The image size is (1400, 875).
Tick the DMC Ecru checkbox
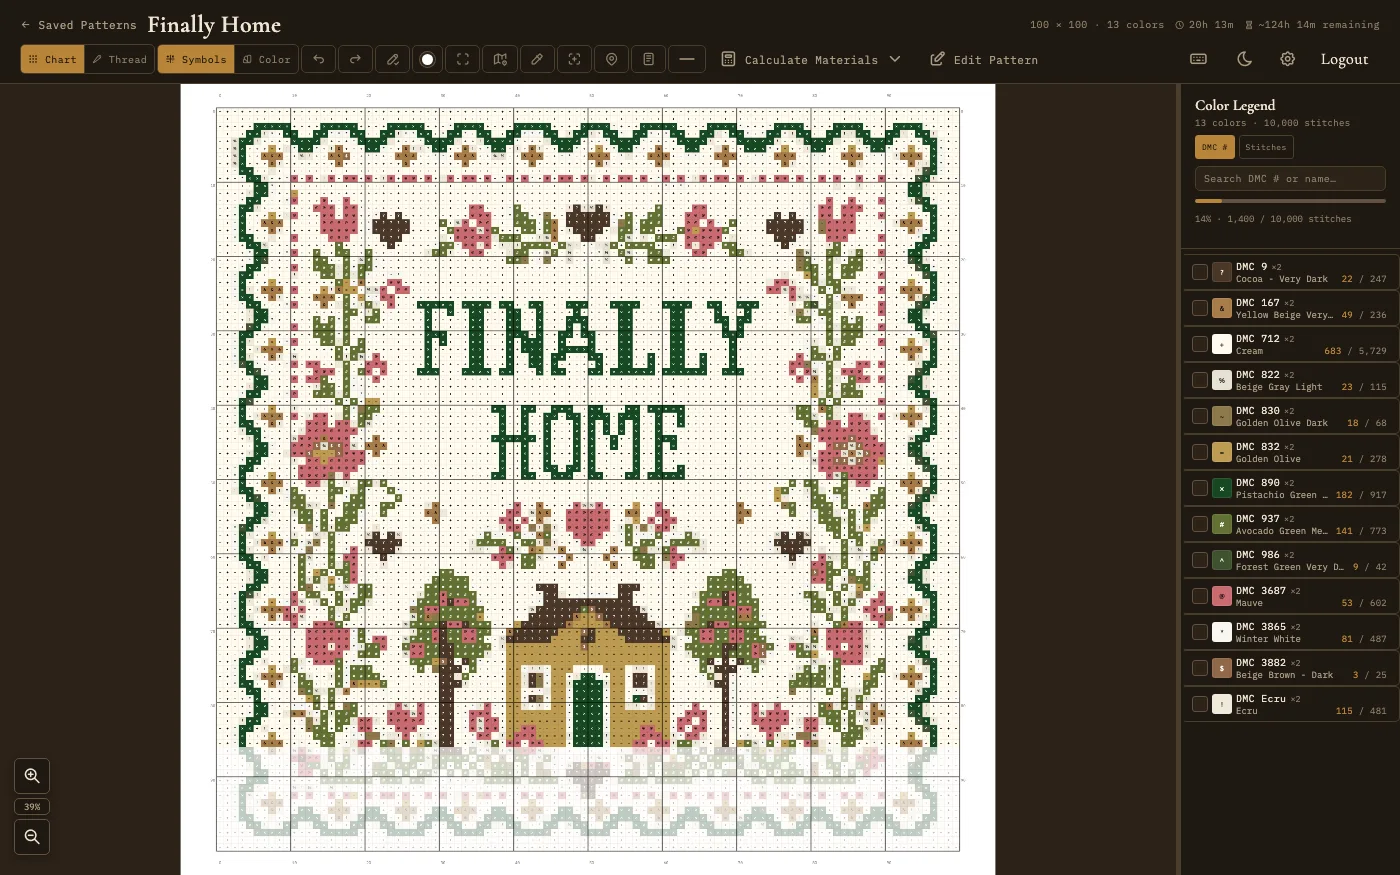pos(1200,704)
